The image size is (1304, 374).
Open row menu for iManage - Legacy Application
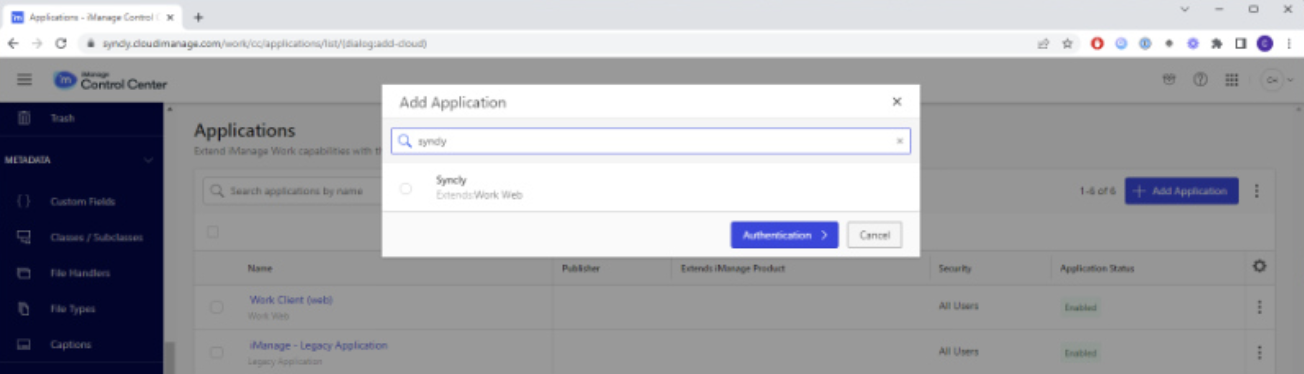(x=1259, y=352)
